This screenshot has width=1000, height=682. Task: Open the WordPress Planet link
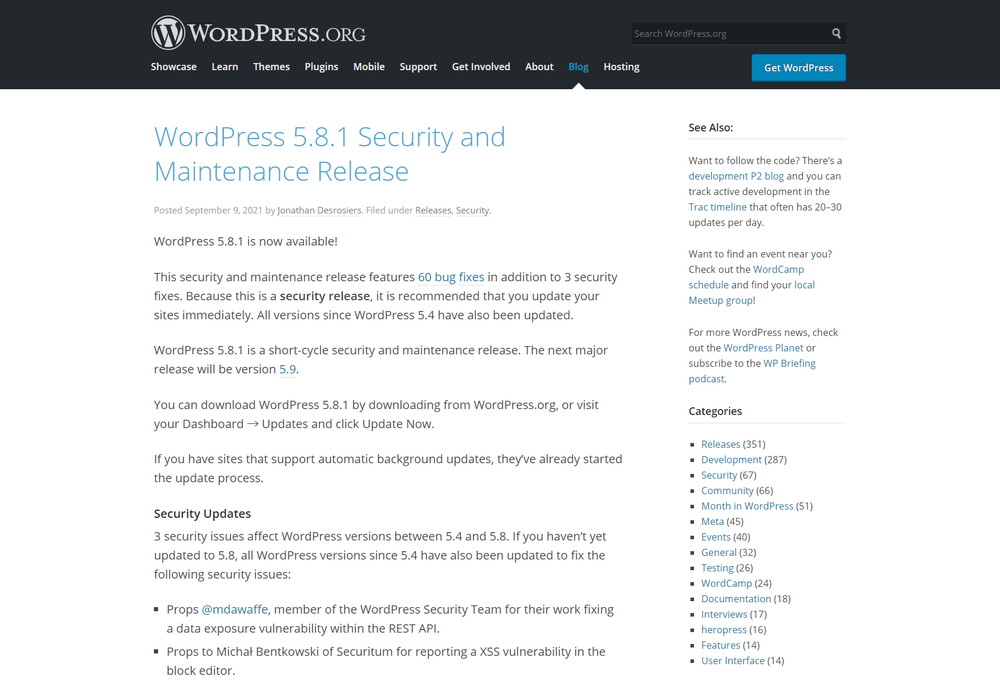pos(763,348)
